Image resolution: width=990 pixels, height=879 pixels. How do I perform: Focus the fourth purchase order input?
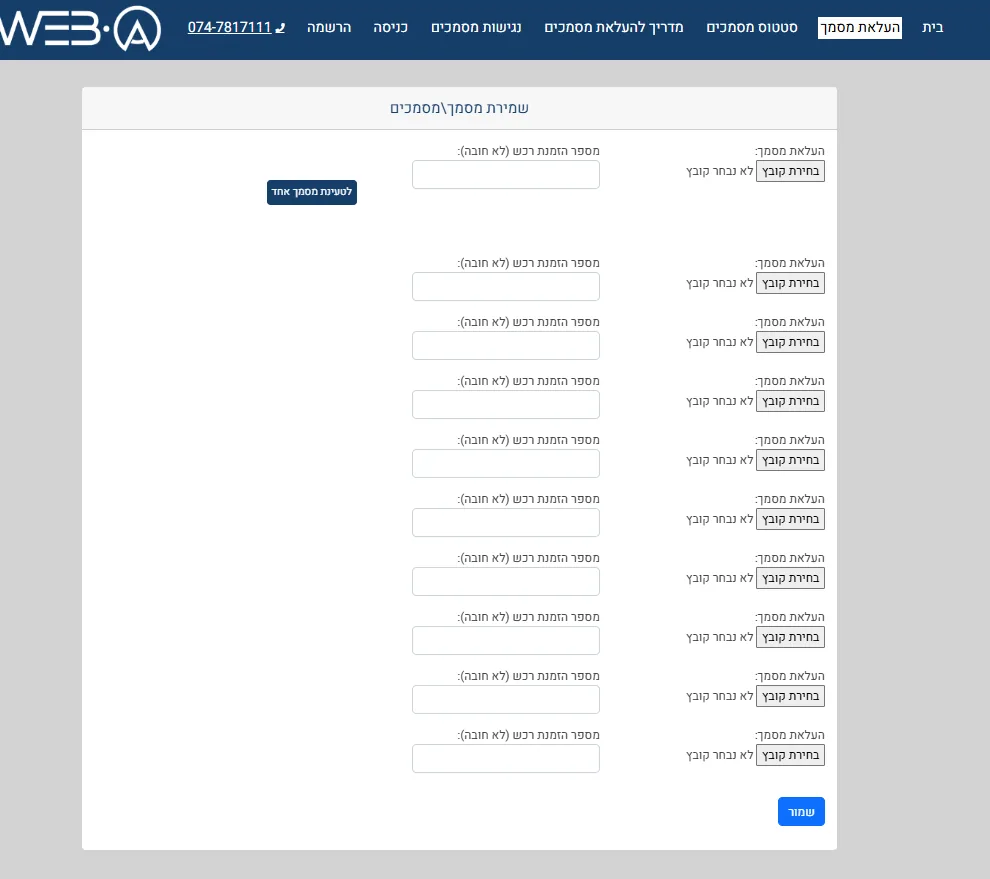506,405
